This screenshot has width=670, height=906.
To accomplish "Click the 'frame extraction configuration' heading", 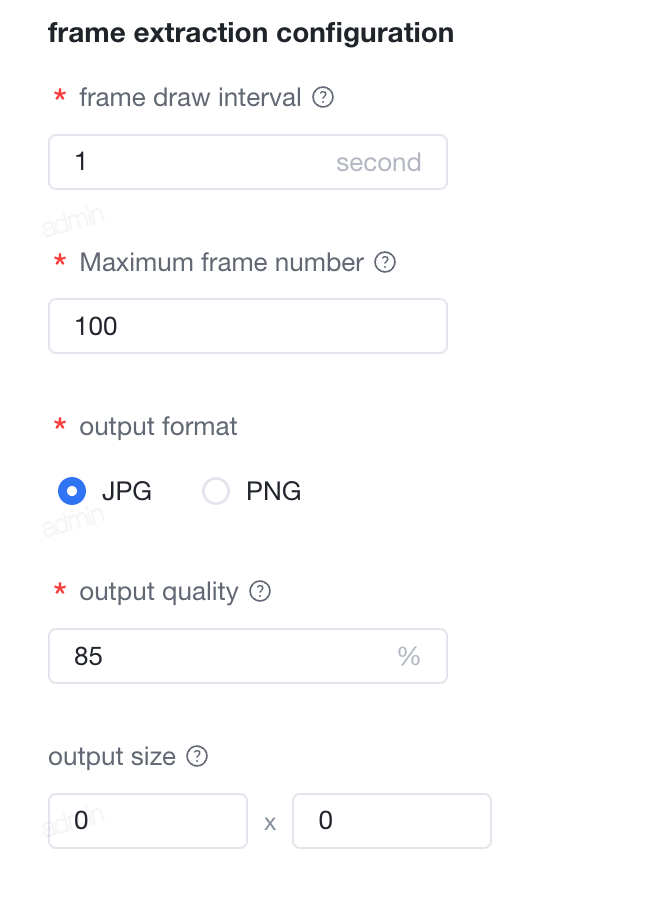I will [251, 33].
